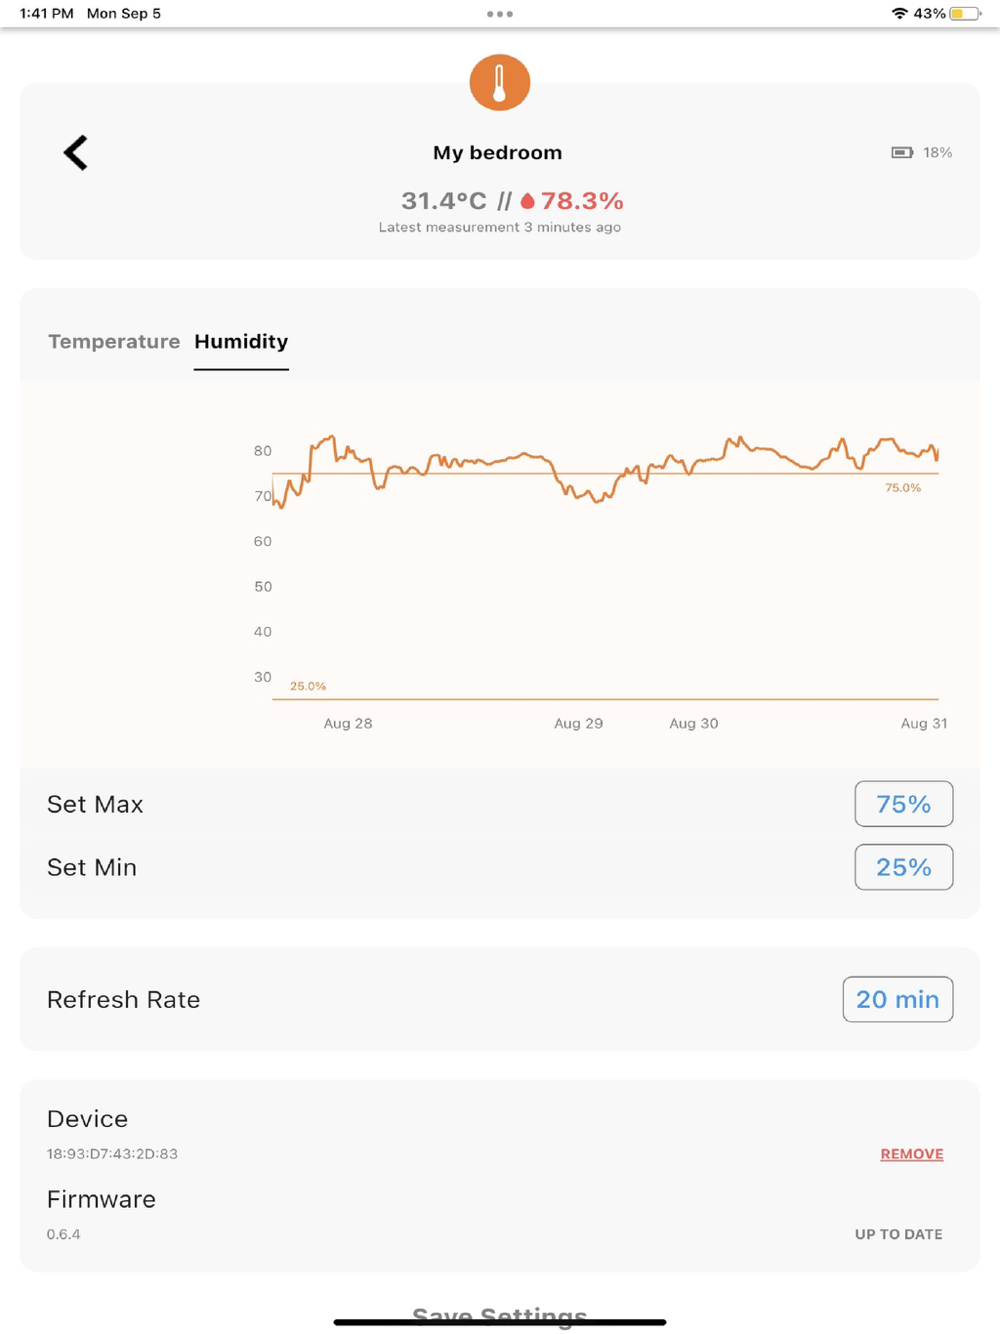Tap the back arrow icon
This screenshot has width=1000, height=1334.
coord(76,153)
